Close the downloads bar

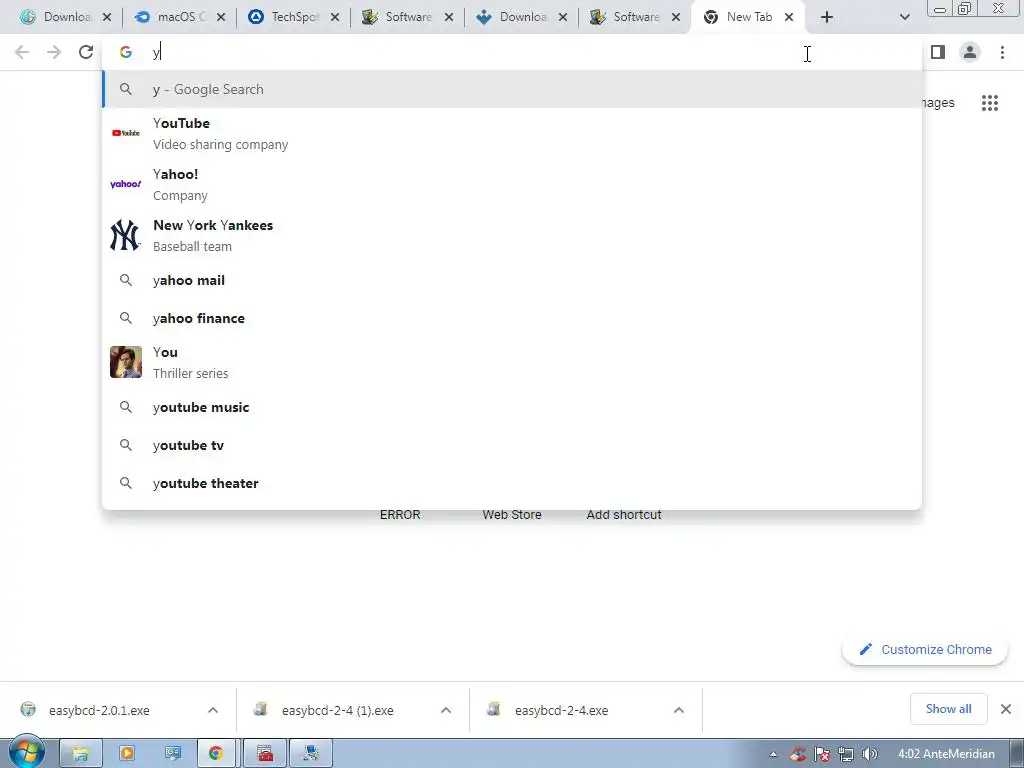1006,709
